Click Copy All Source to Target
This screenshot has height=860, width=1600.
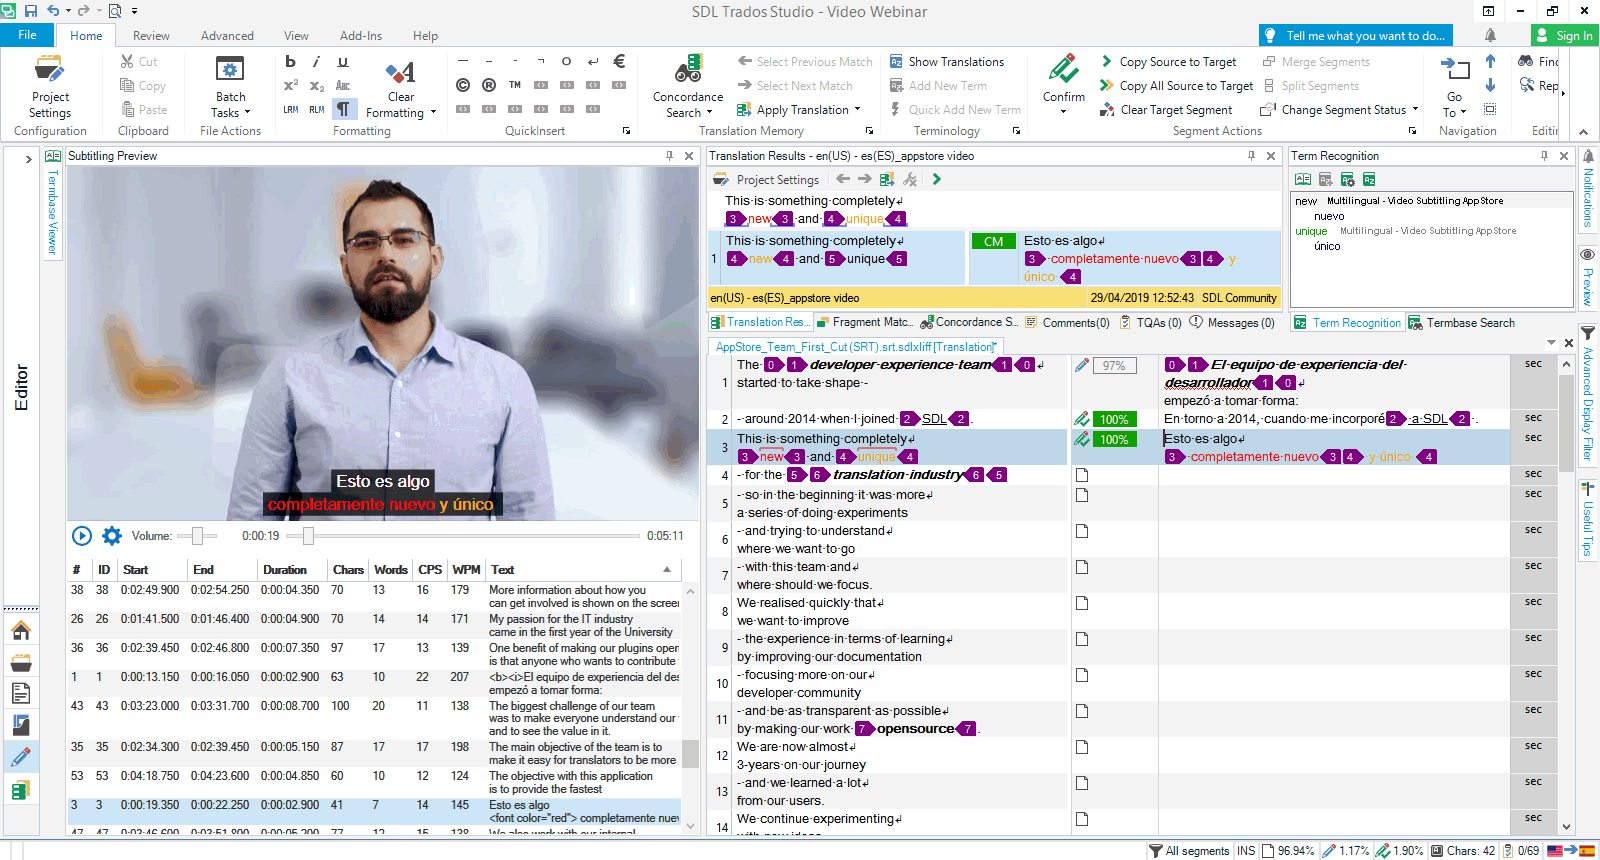(1176, 85)
